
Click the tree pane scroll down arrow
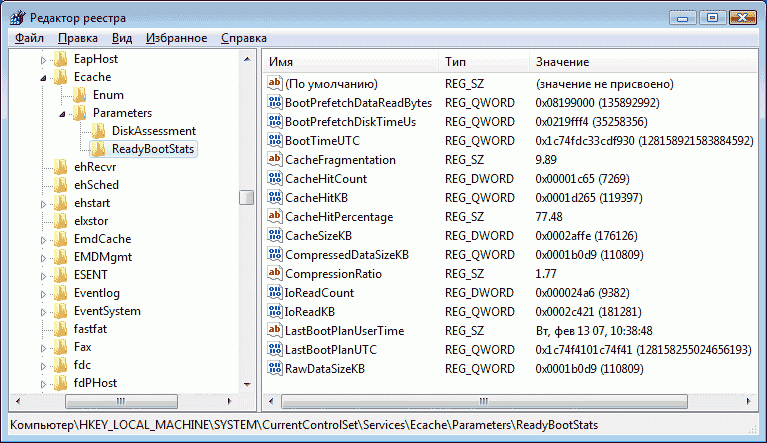pyautogui.click(x=247, y=384)
